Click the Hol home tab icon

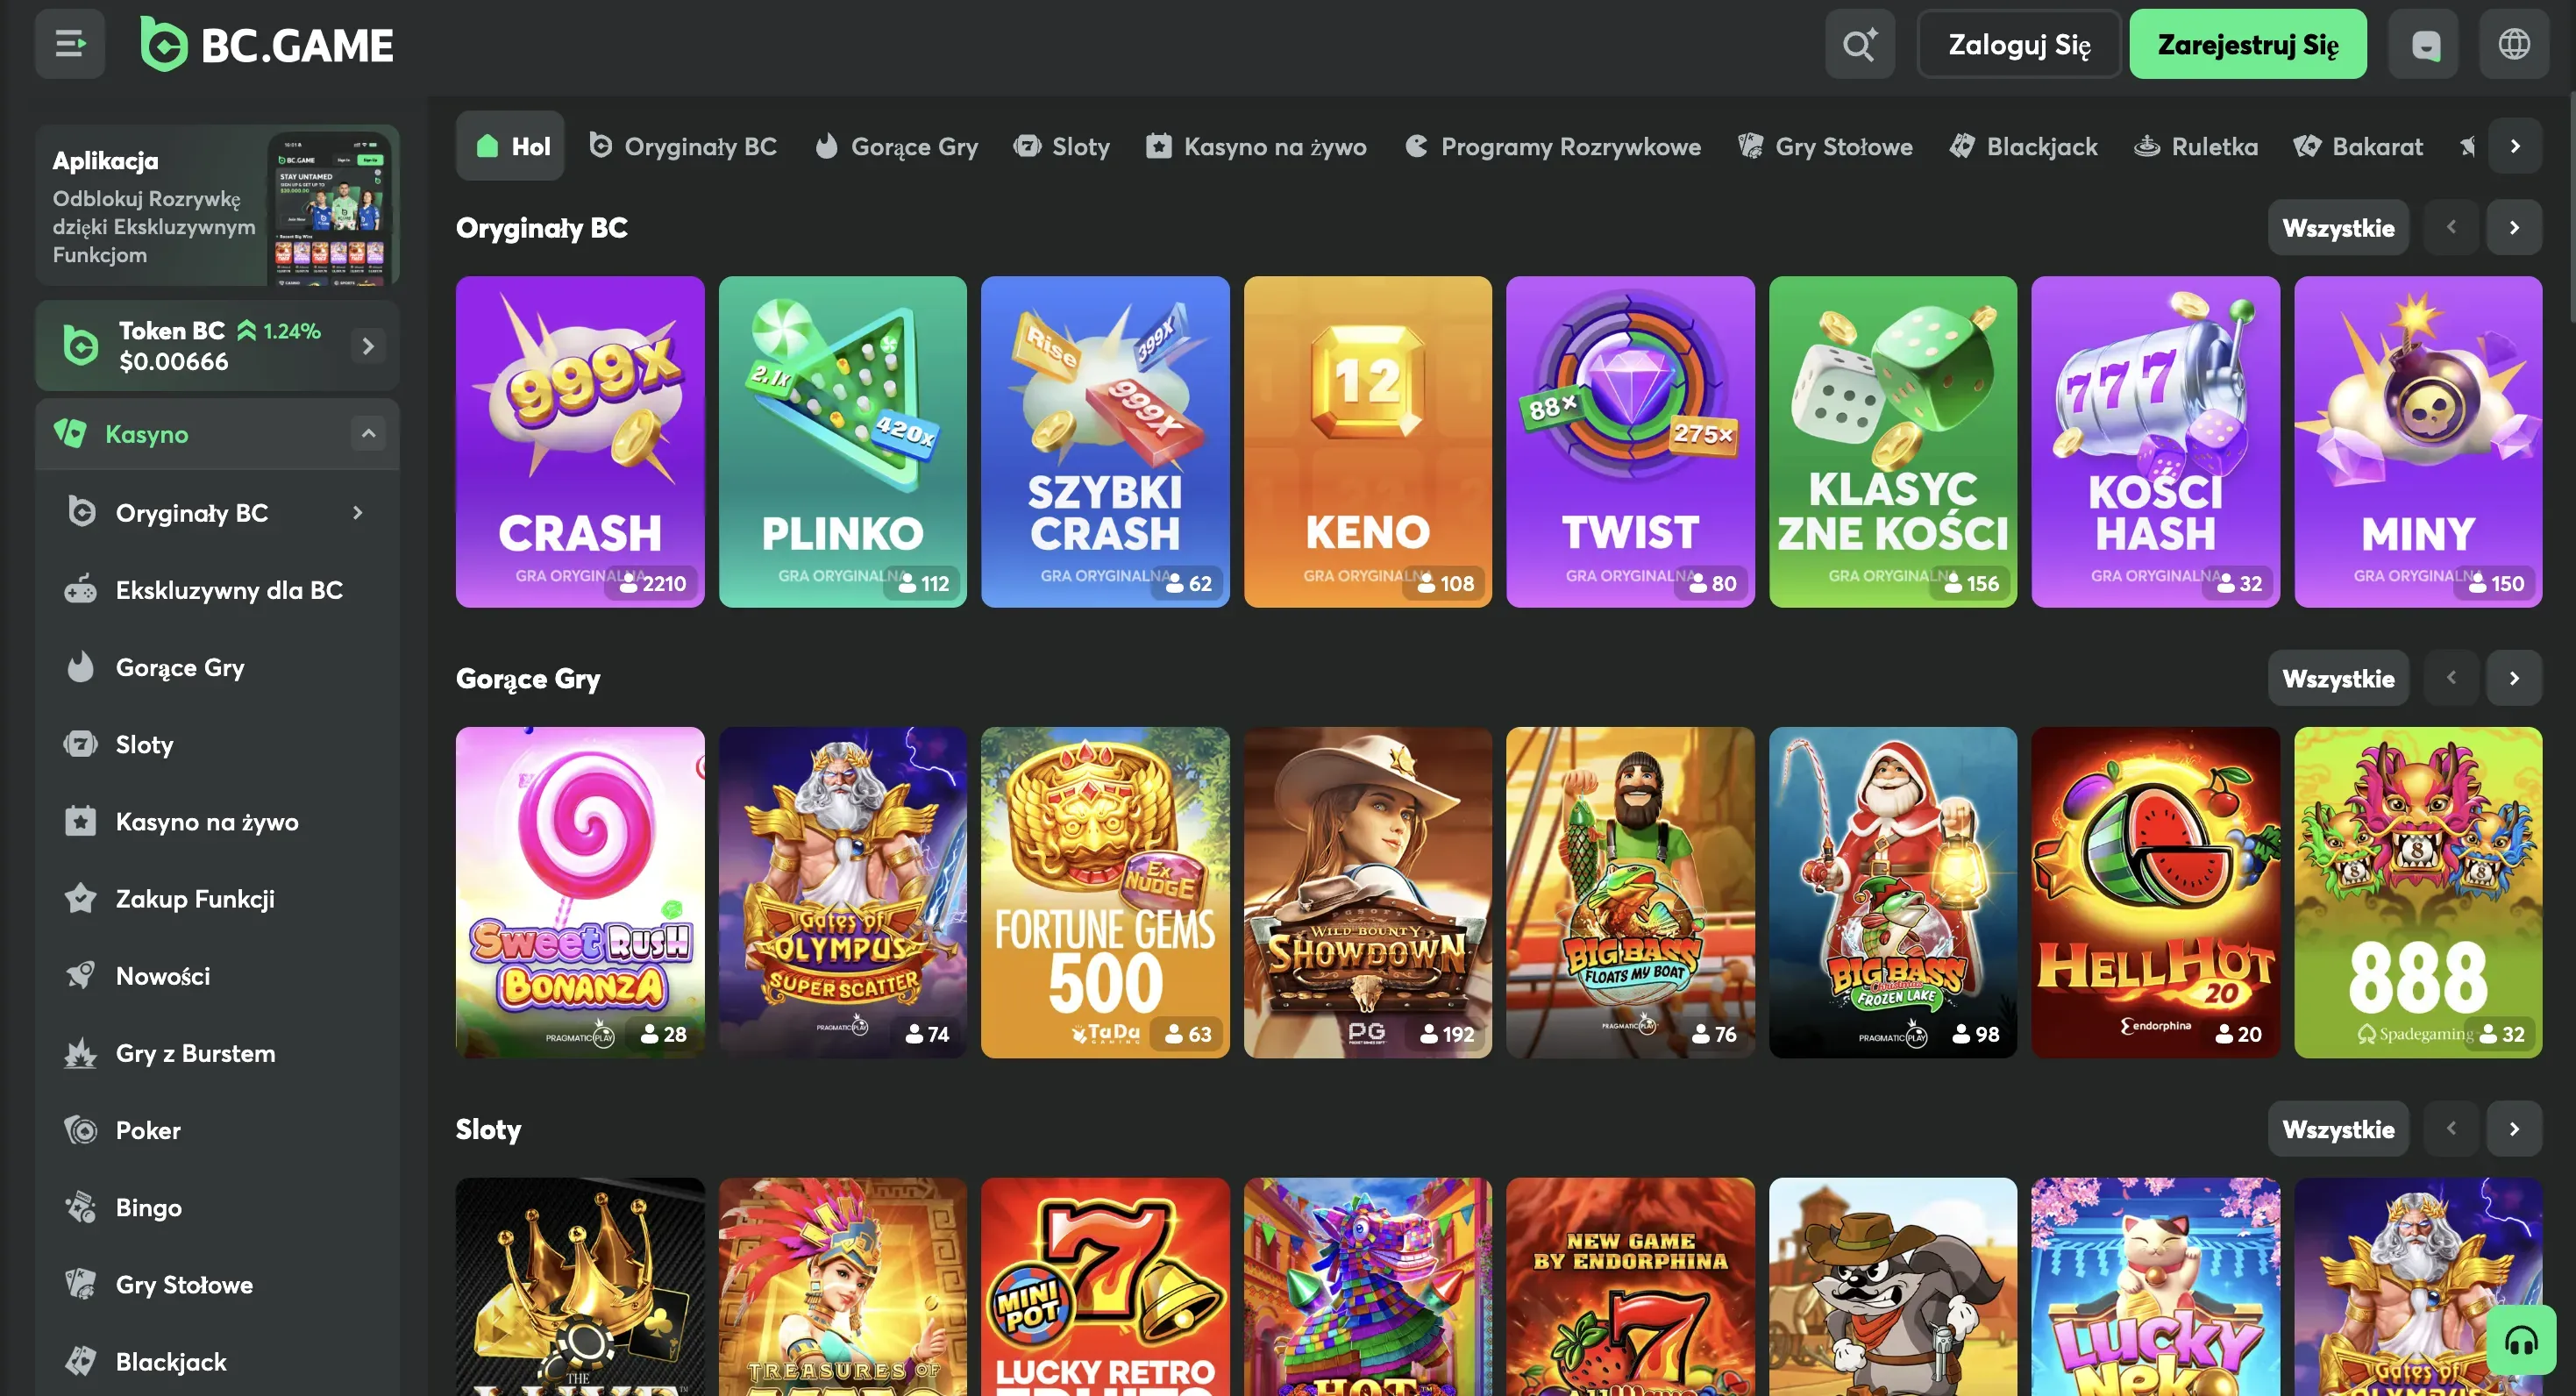coord(487,146)
